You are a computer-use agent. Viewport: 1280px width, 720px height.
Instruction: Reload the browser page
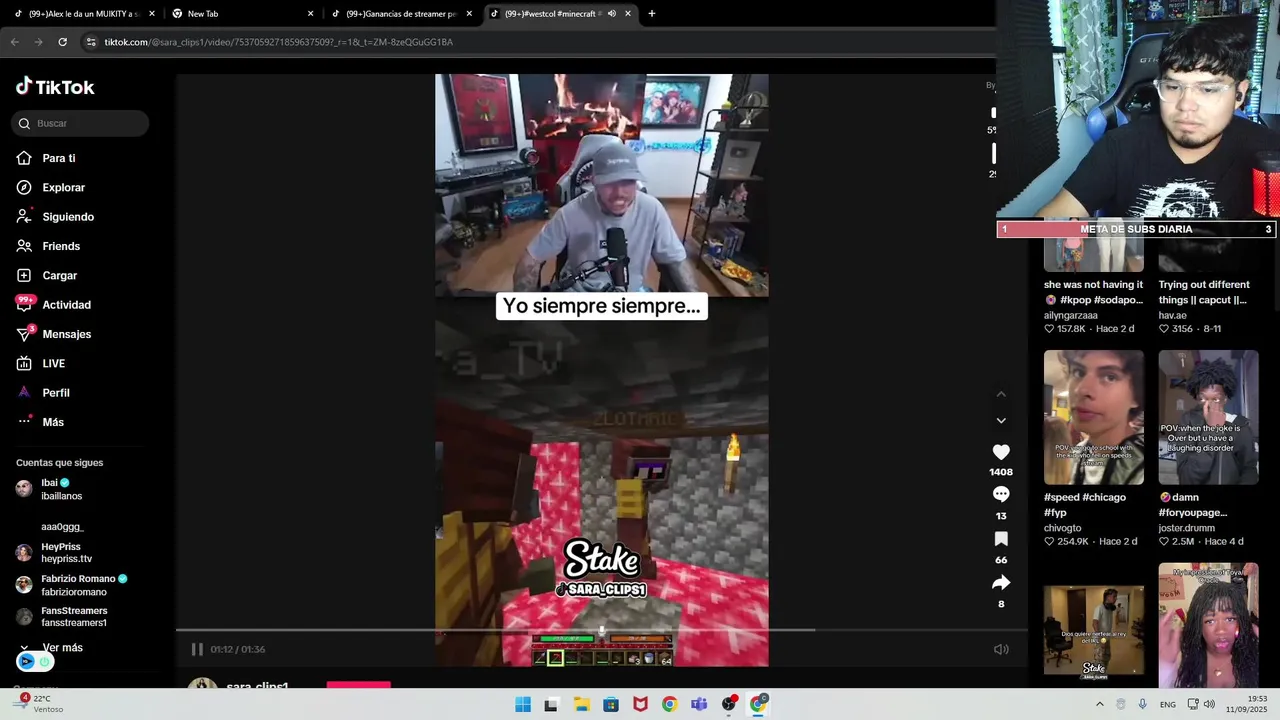(x=62, y=42)
